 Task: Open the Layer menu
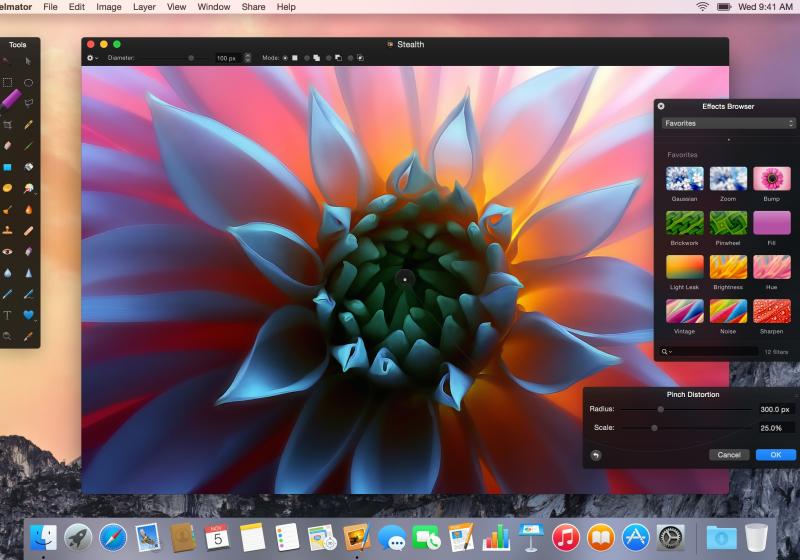pos(144,7)
